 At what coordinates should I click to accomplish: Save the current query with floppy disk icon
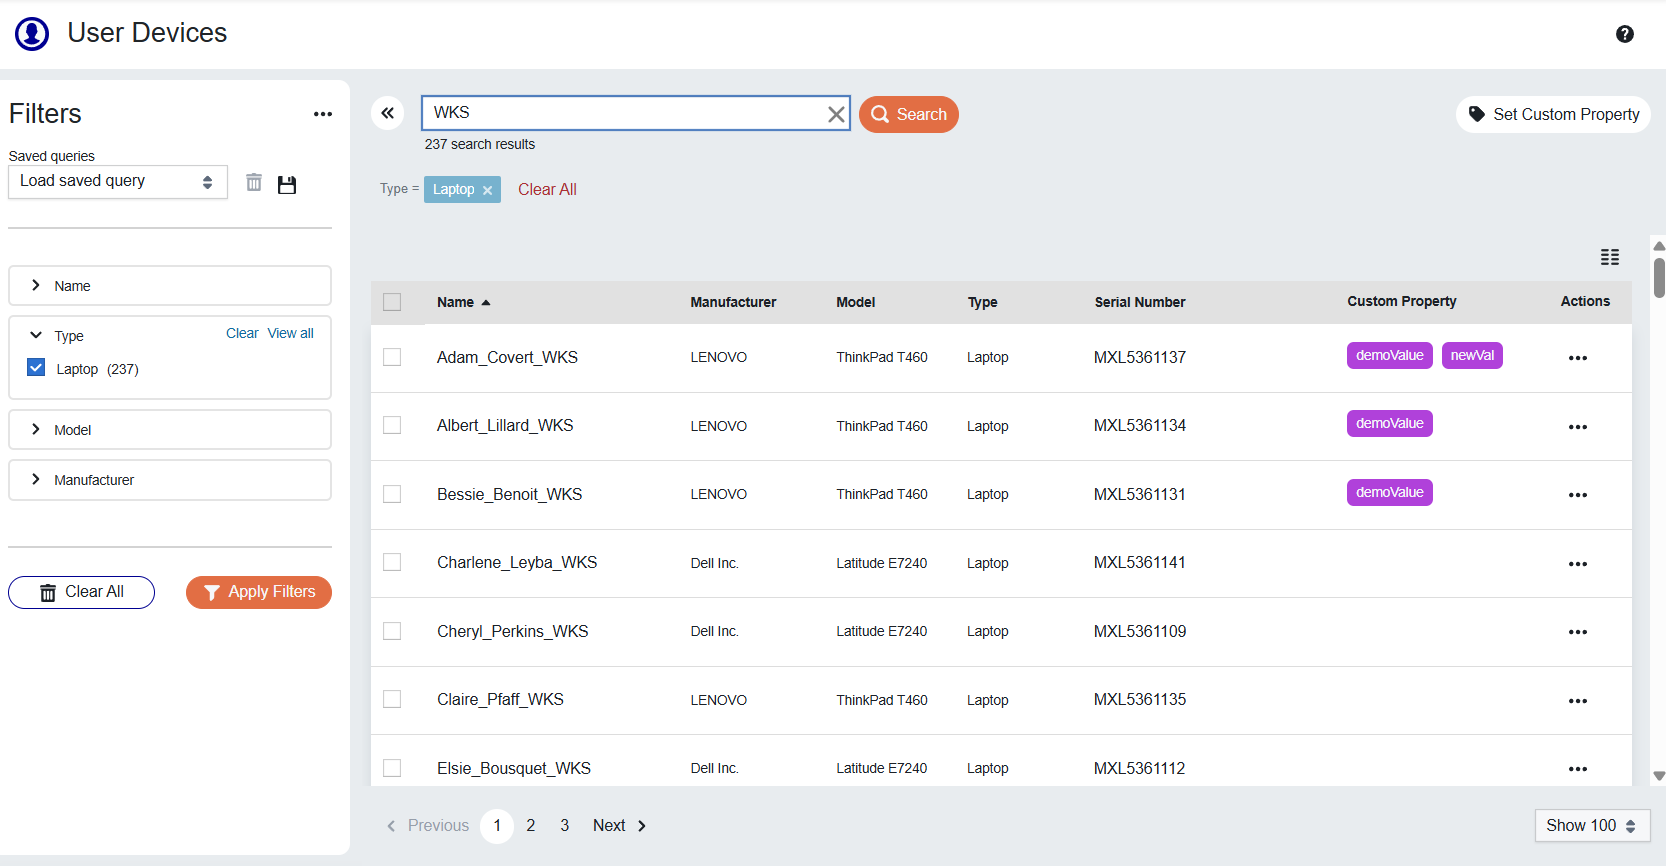click(287, 184)
